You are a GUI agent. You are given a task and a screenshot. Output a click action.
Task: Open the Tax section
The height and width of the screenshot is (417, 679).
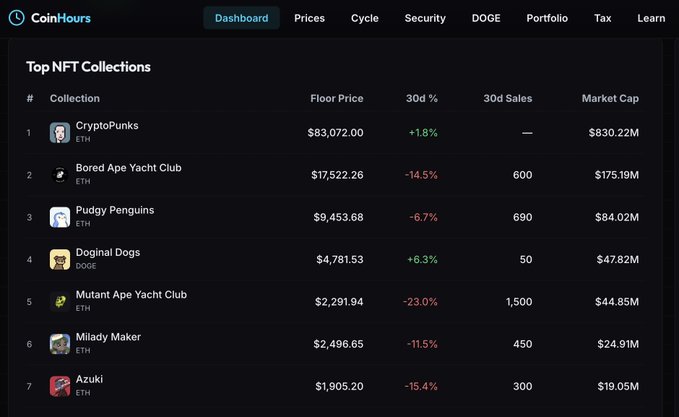602,18
